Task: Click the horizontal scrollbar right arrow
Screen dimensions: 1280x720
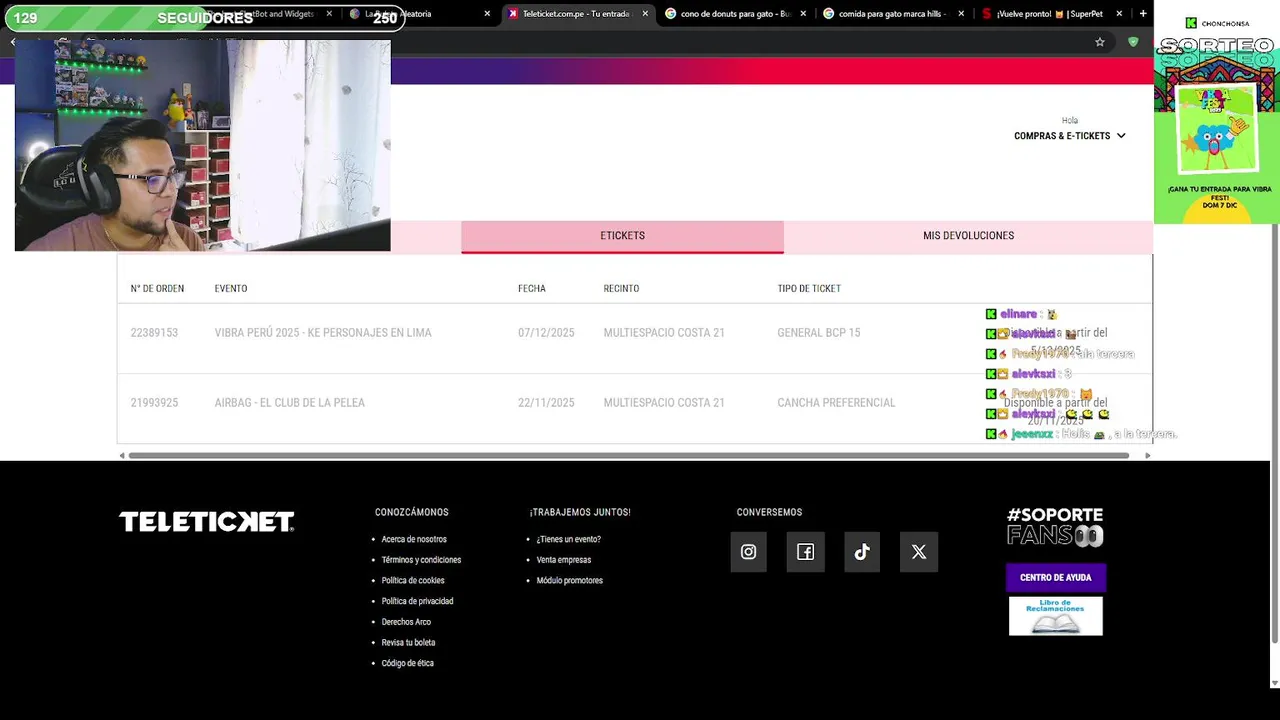Action: pyautogui.click(x=1147, y=456)
